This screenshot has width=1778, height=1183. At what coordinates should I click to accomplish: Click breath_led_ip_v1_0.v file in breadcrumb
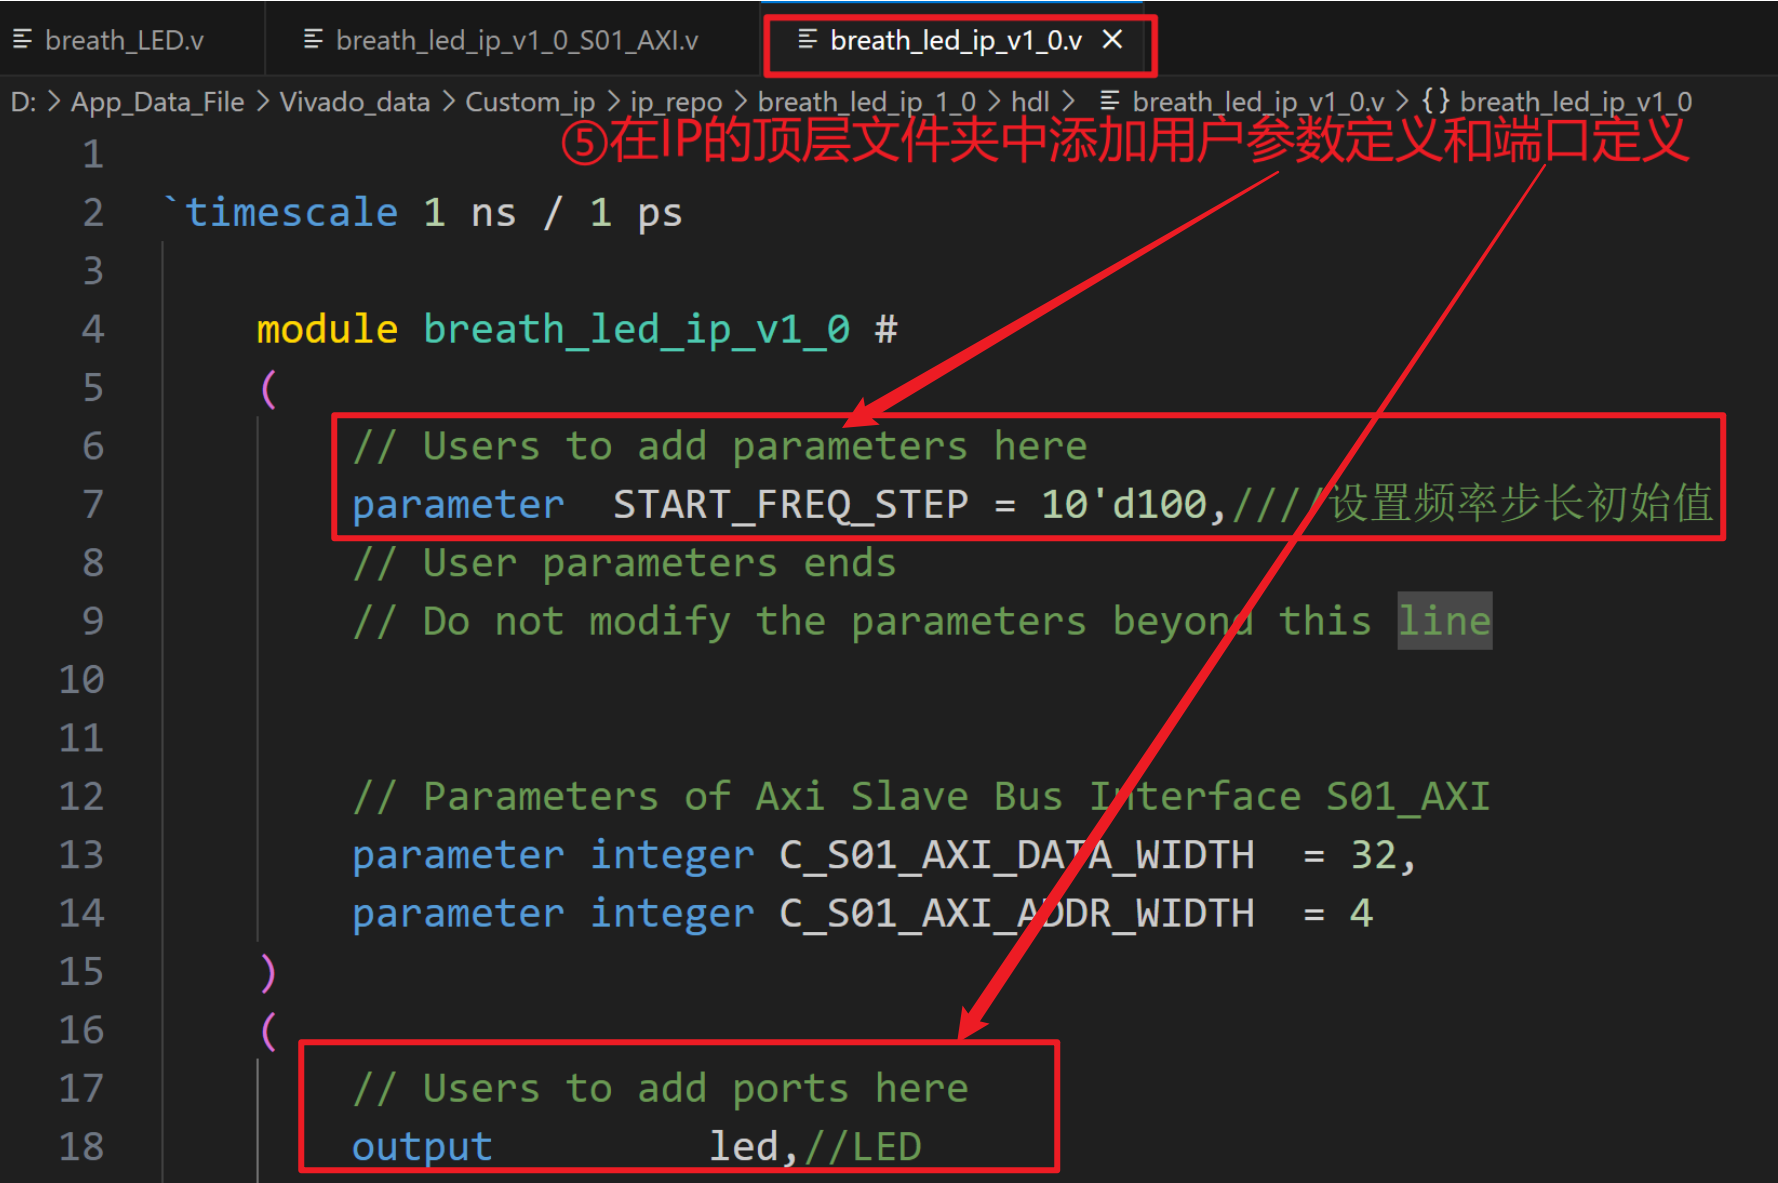pos(1258,102)
